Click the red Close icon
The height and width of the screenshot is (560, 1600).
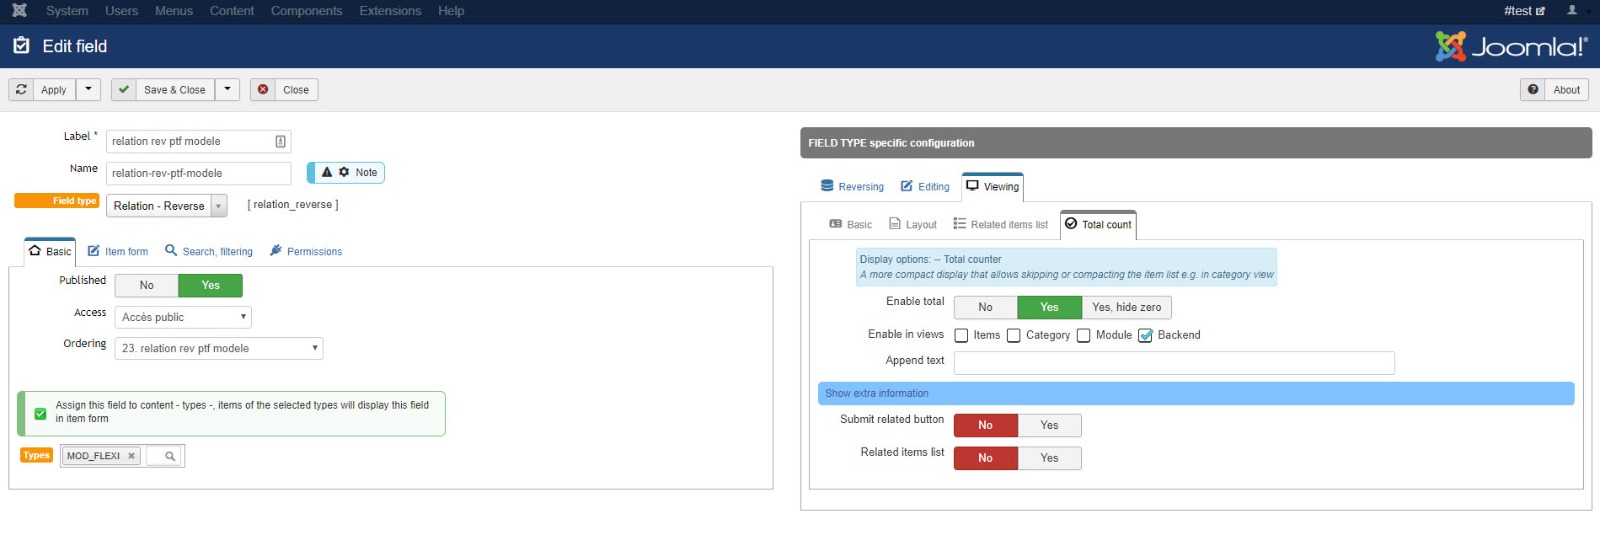pos(263,89)
